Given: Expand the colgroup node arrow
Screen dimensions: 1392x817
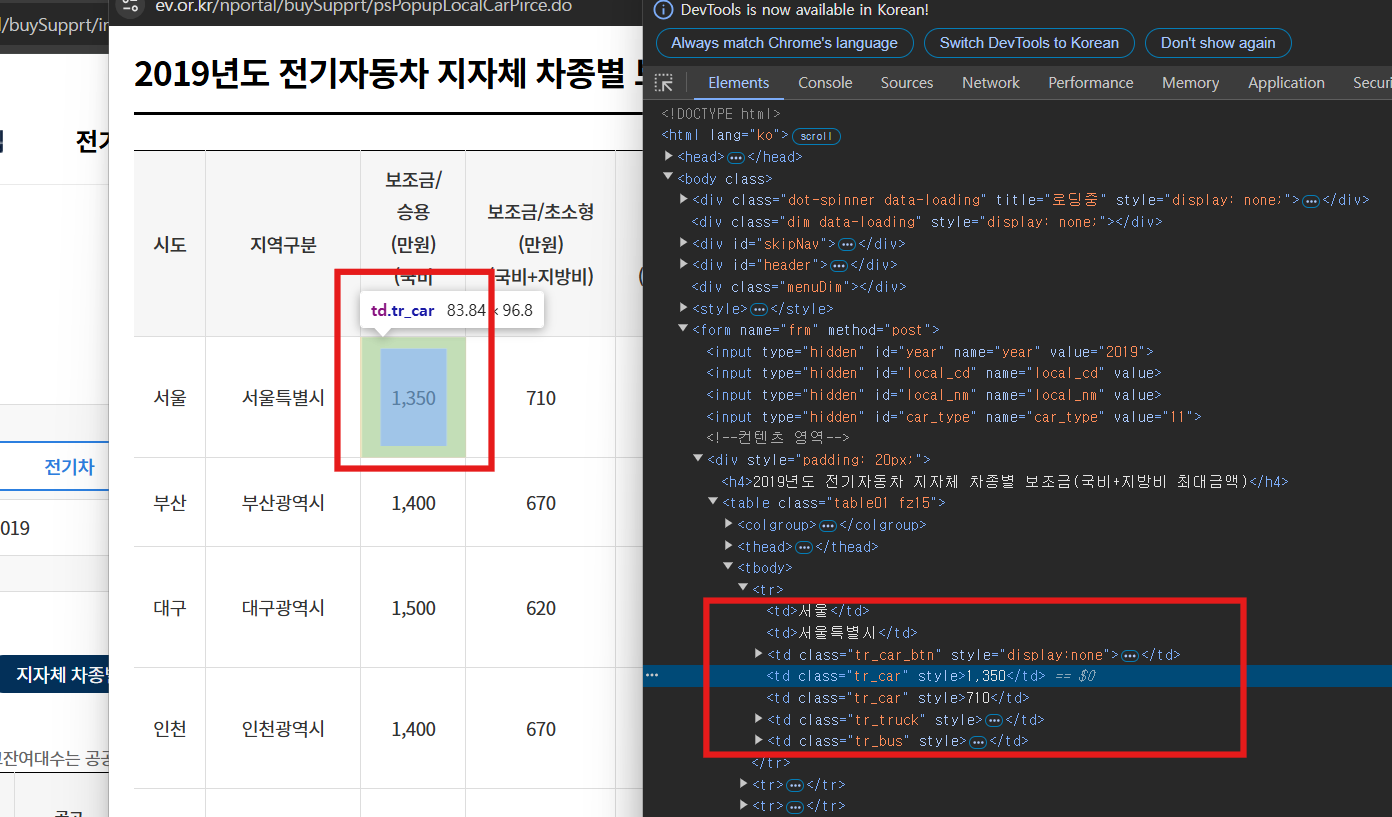Looking at the screenshot, I should click(729, 524).
